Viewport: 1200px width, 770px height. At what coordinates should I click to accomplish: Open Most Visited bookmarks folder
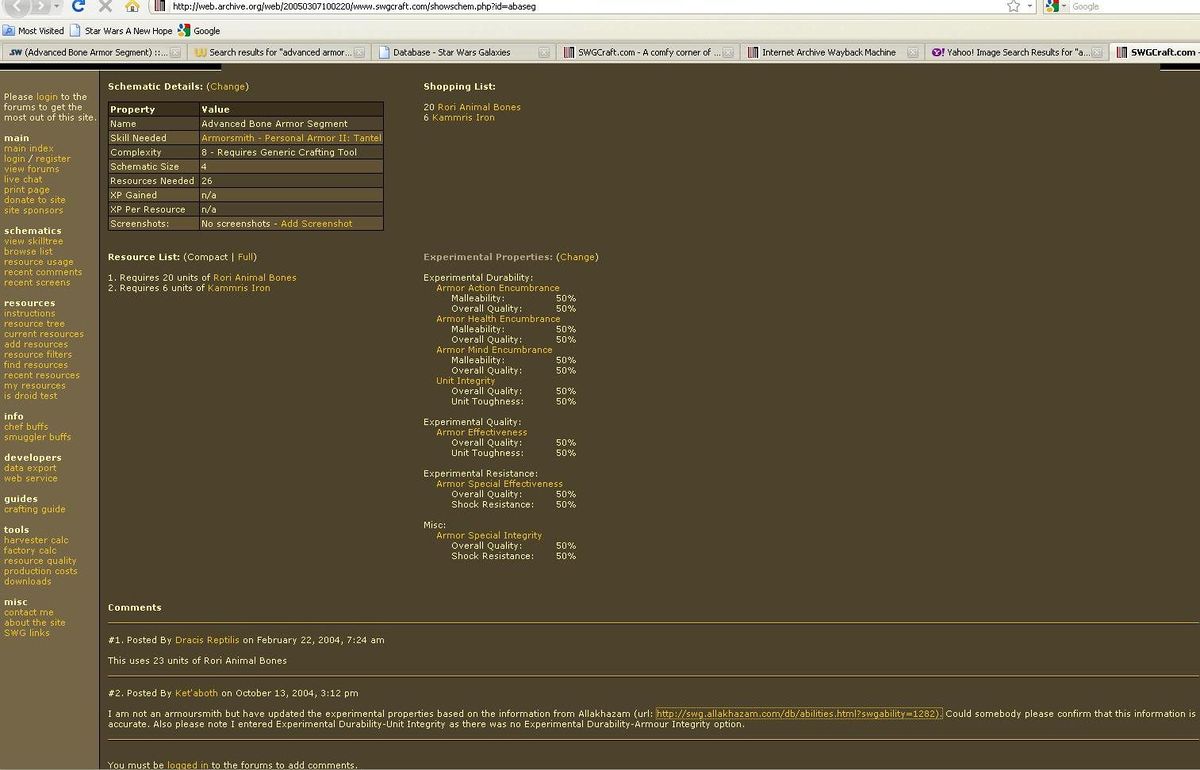[x=34, y=31]
